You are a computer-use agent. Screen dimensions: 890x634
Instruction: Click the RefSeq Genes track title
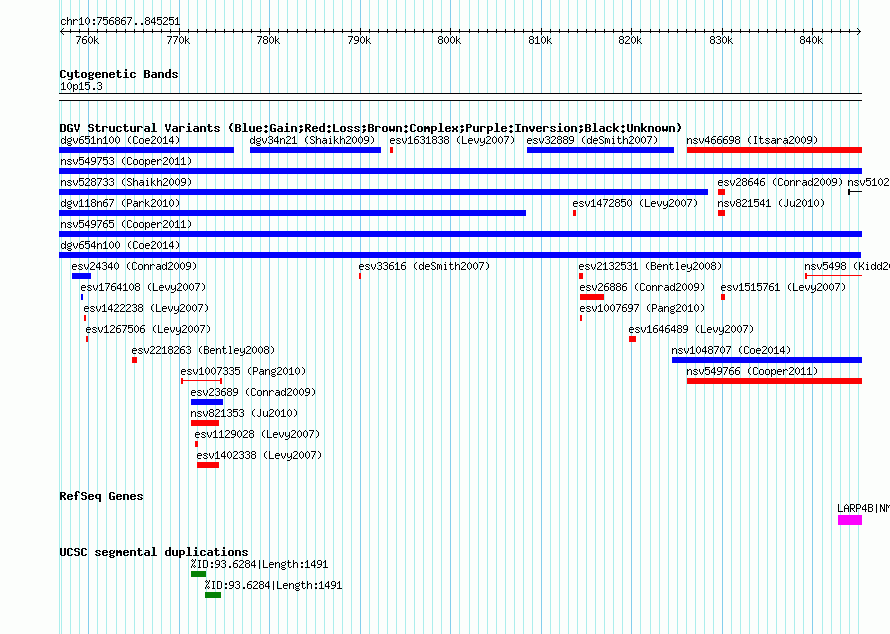(x=101, y=496)
